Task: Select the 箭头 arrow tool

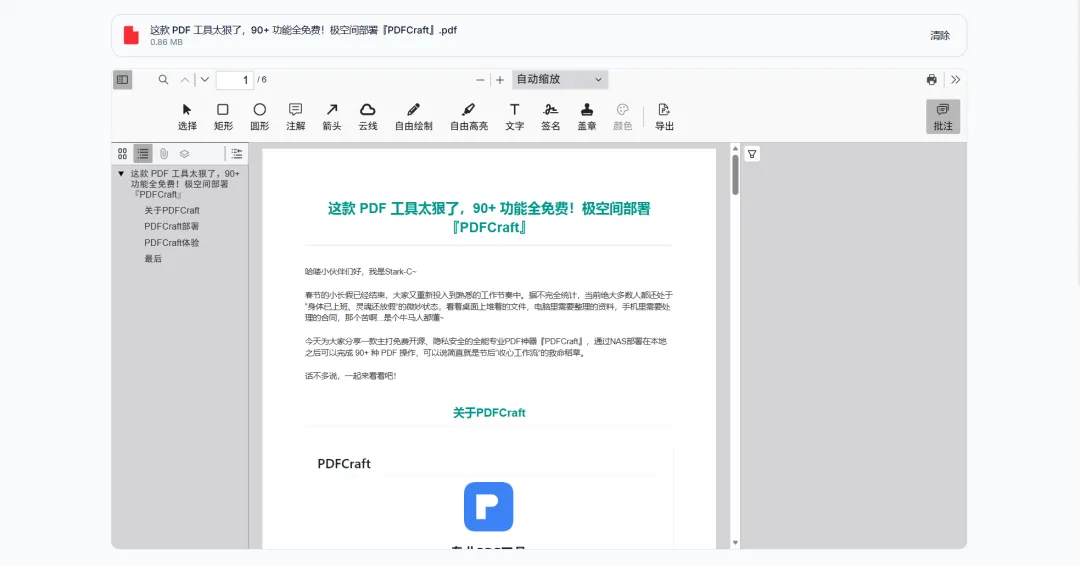Action: 332,117
